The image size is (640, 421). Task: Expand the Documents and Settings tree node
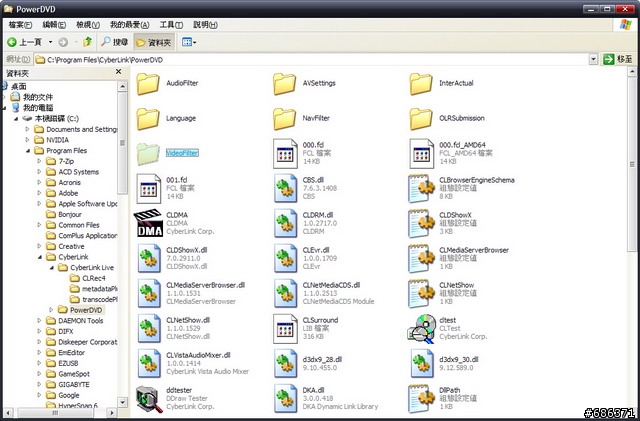(28, 129)
